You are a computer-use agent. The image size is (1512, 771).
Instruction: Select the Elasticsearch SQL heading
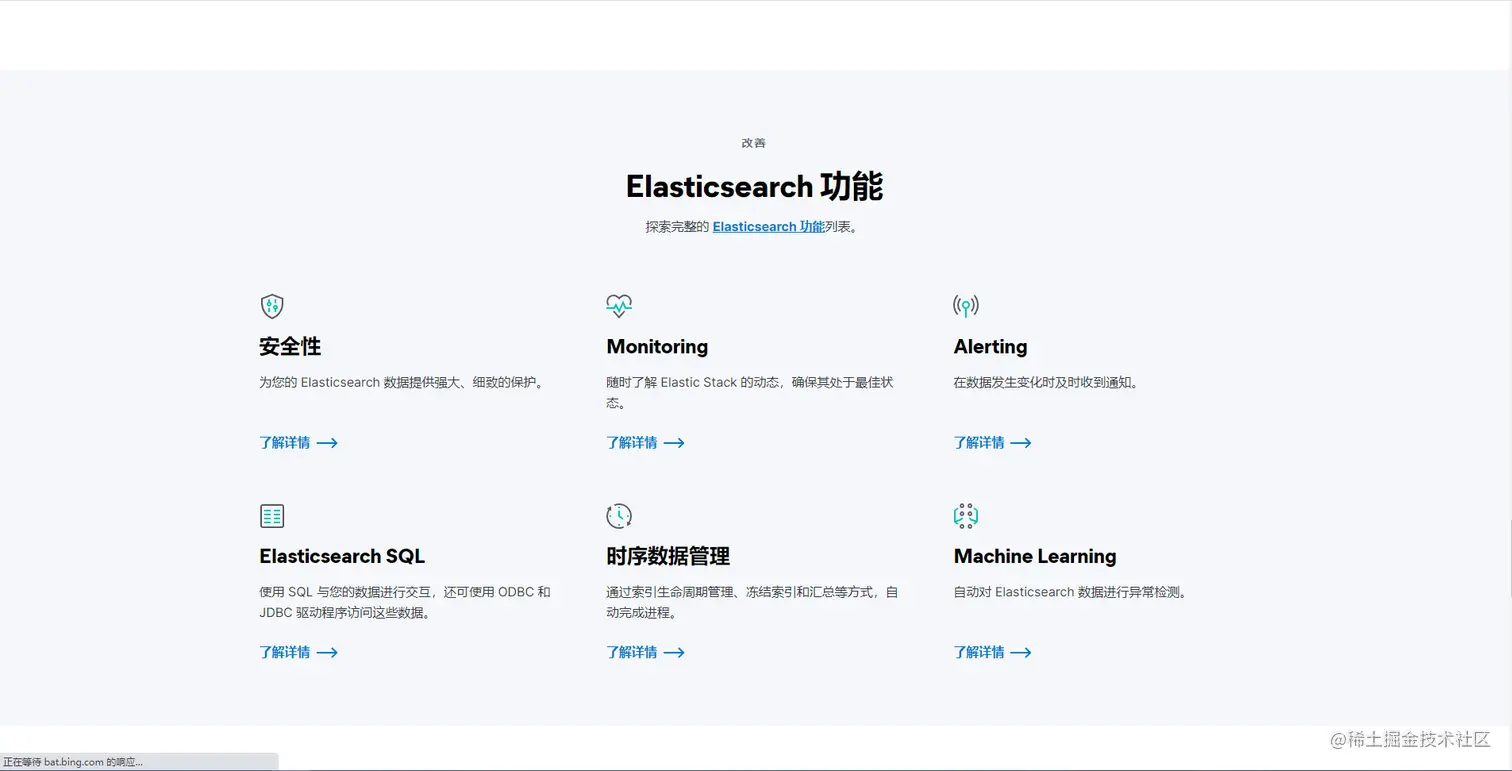point(342,557)
